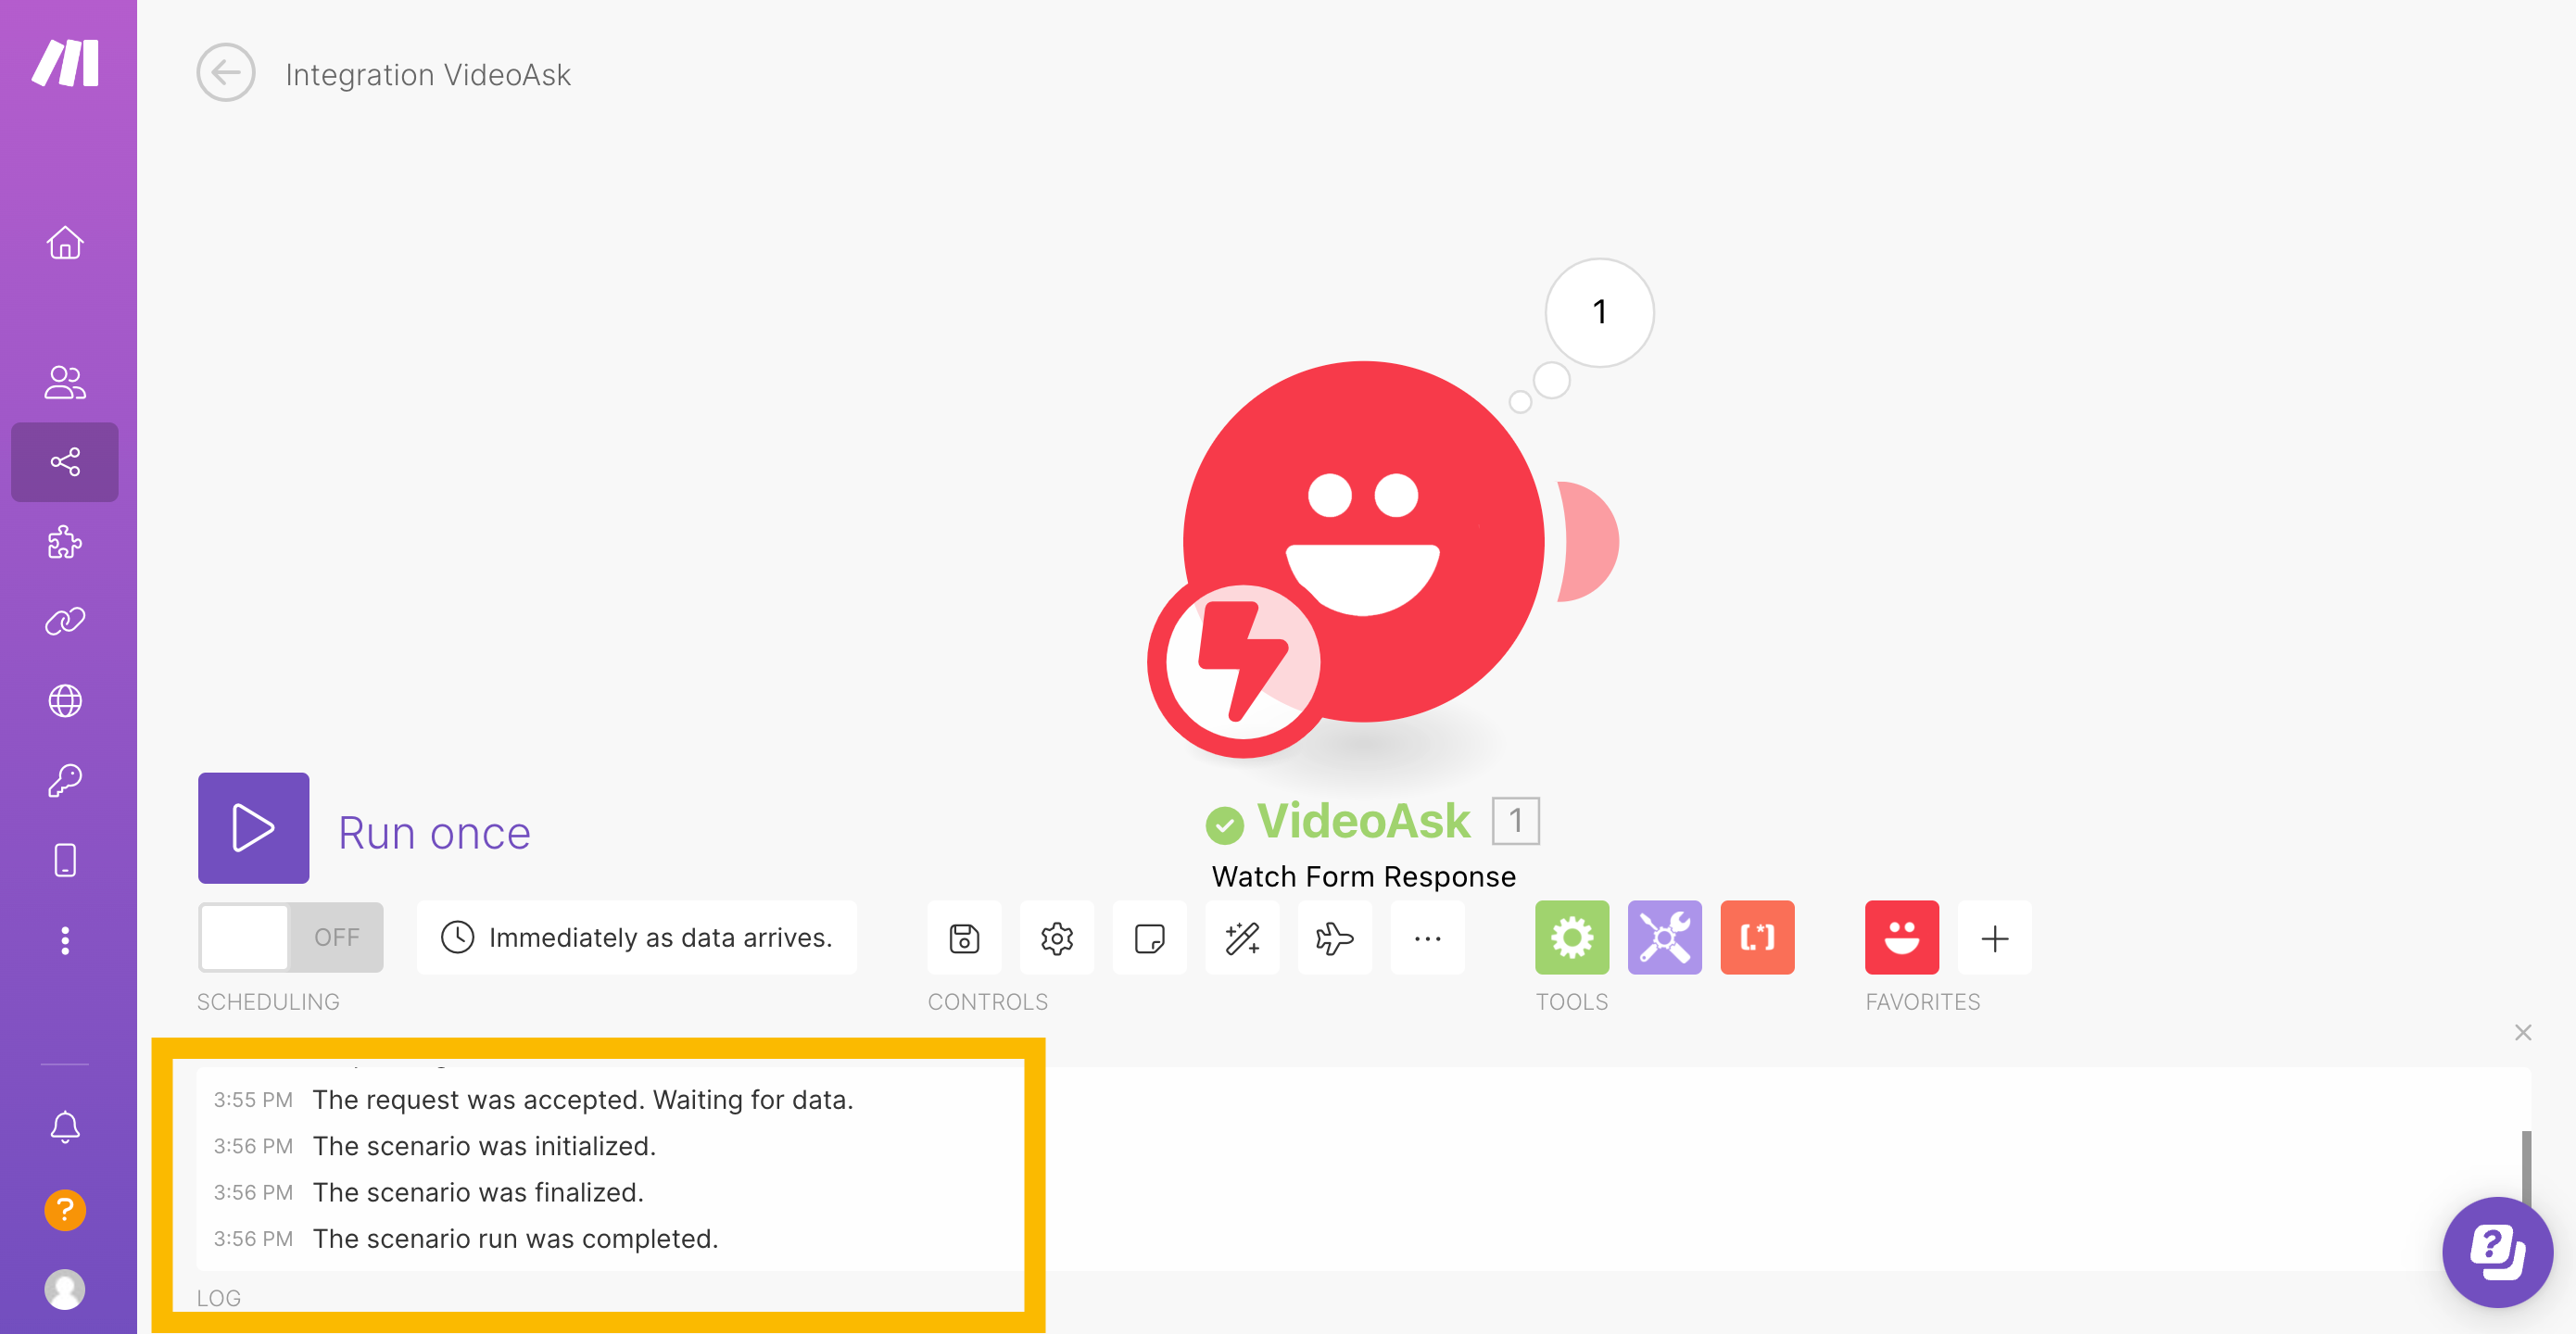Open the purple support chat bubble
This screenshot has width=2576, height=1334.
pos(2497,1251)
